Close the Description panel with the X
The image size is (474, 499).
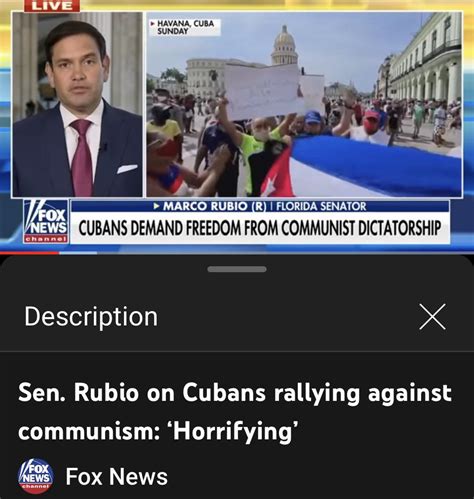pos(432,317)
